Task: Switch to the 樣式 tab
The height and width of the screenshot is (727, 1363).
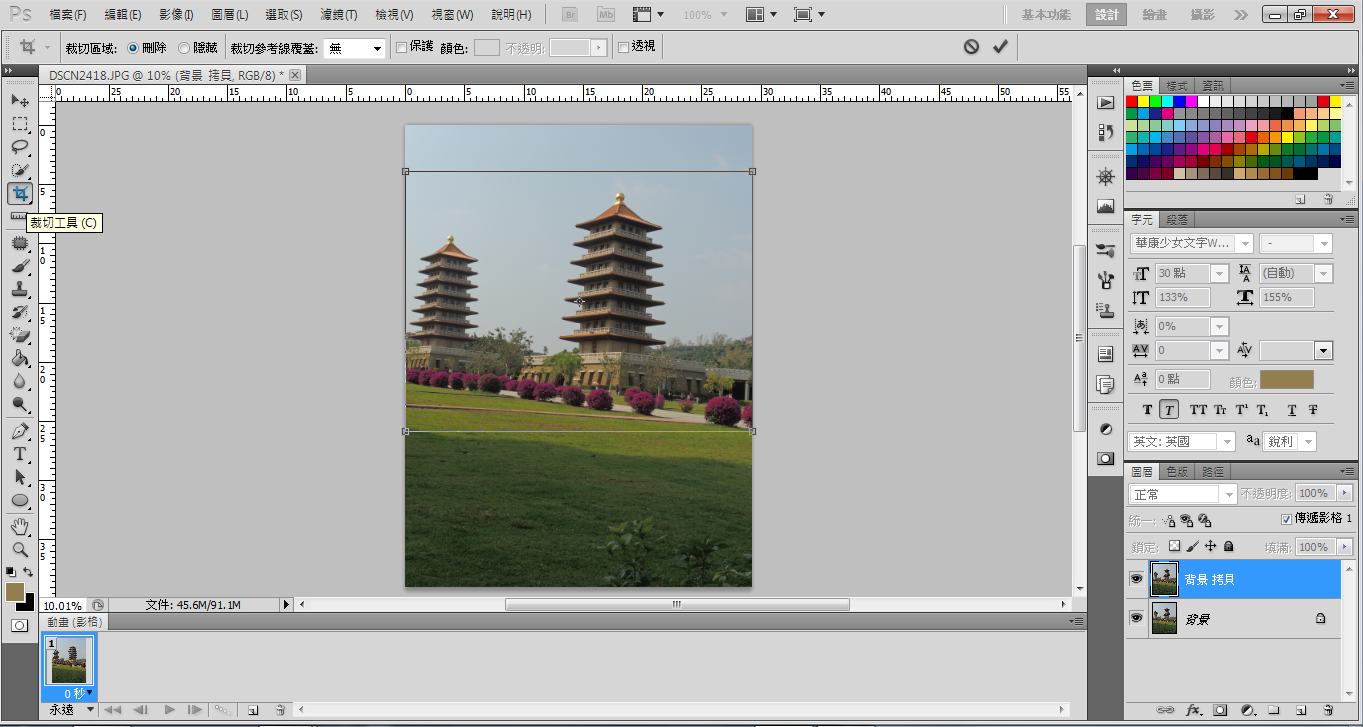Action: (1177, 86)
